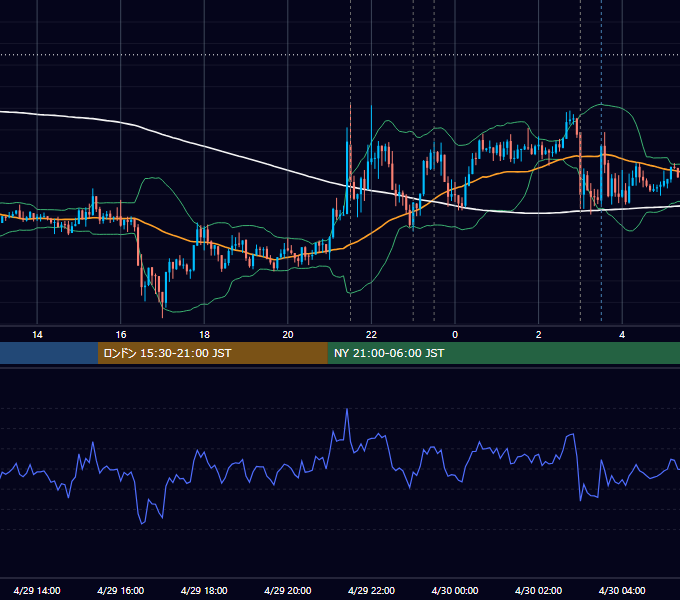The image size is (680, 600).
Task: Click the 2 hour label on price chart axis
Action: tap(538, 334)
